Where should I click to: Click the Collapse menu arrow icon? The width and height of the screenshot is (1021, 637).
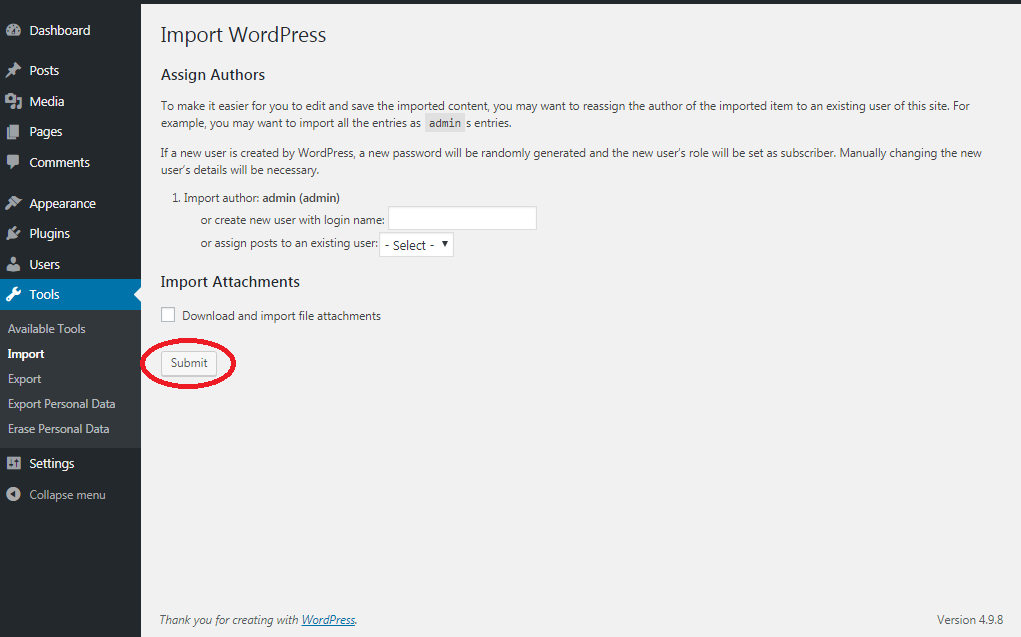[x=13, y=494]
